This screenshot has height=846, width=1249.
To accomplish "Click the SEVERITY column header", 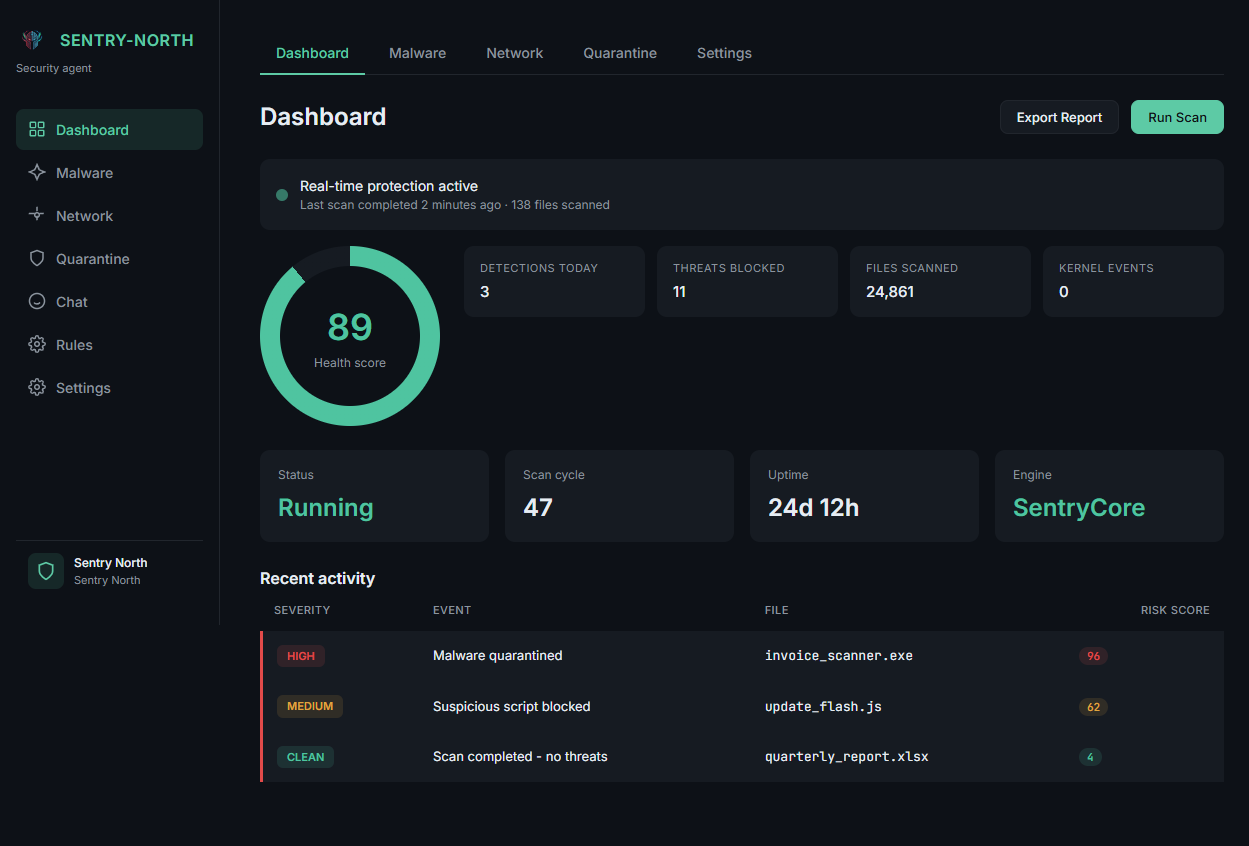I will tap(302, 610).
